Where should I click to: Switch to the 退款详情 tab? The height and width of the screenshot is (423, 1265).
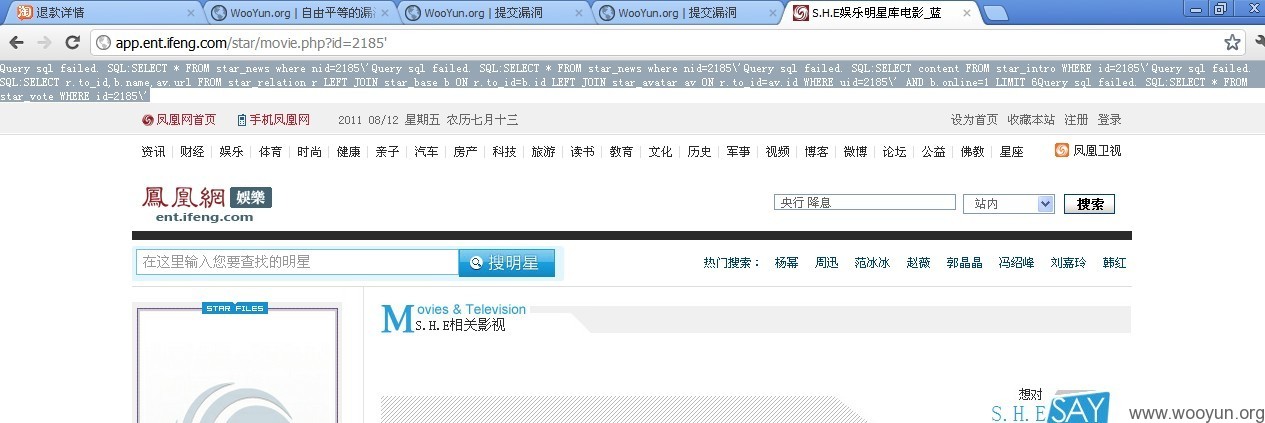tap(102, 13)
